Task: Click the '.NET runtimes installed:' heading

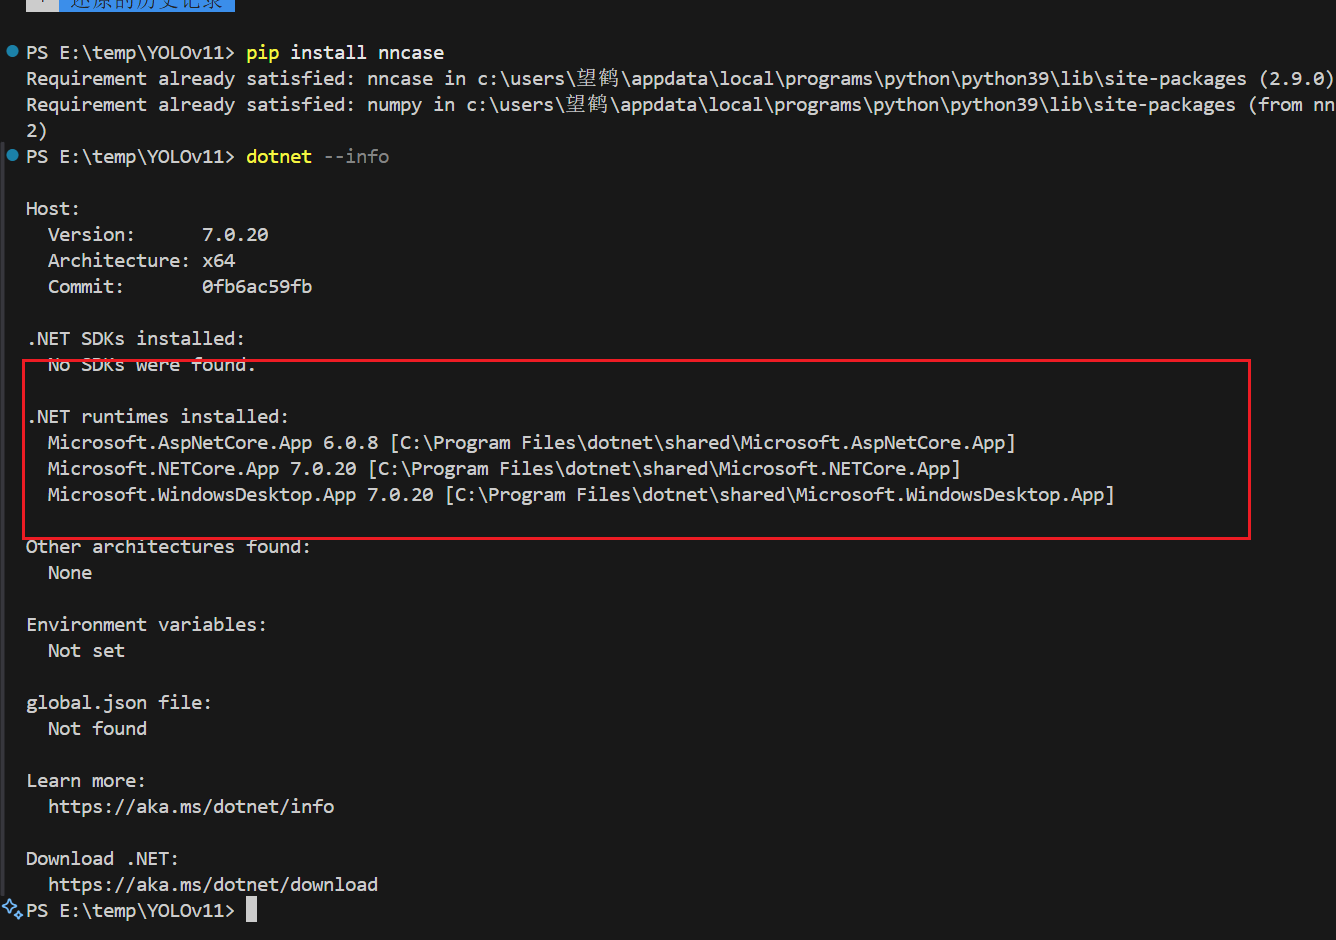Action: (x=158, y=416)
